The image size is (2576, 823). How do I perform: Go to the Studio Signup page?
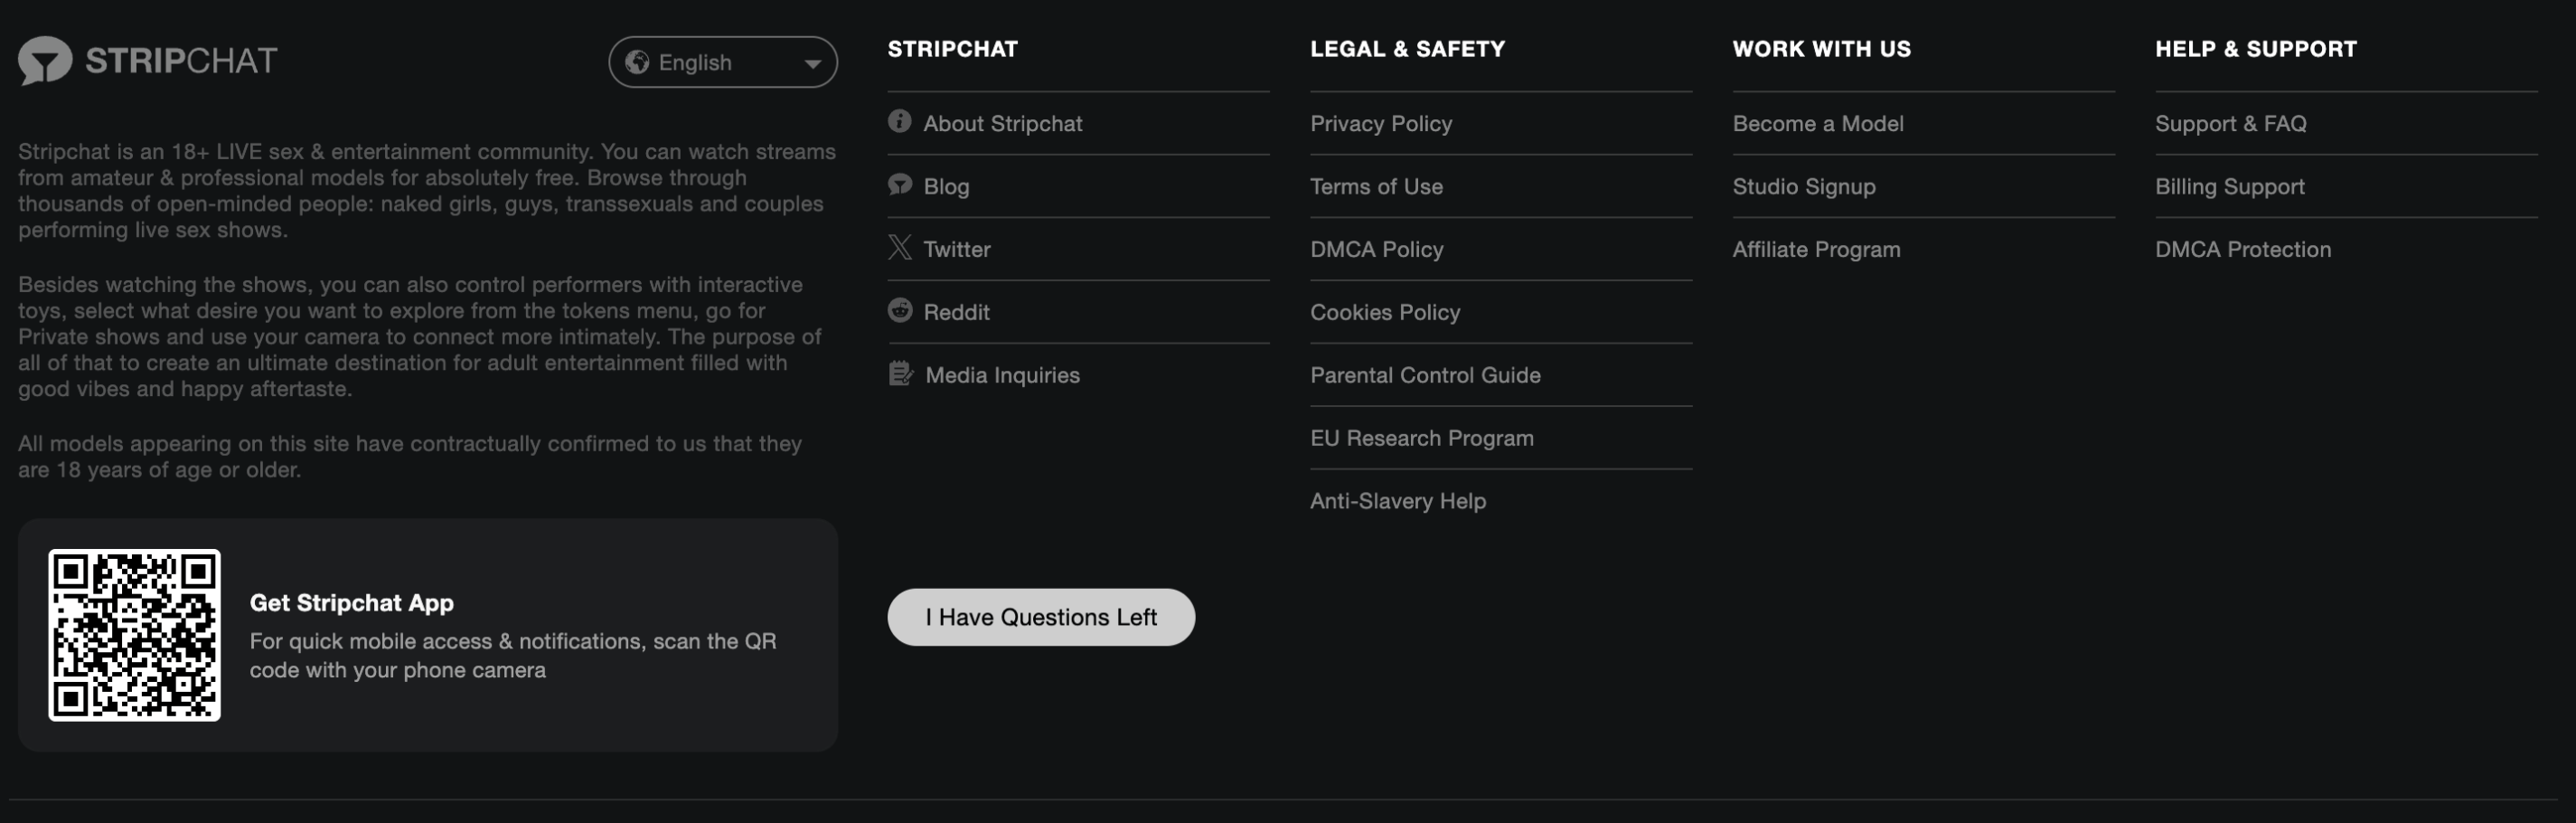click(x=1803, y=187)
